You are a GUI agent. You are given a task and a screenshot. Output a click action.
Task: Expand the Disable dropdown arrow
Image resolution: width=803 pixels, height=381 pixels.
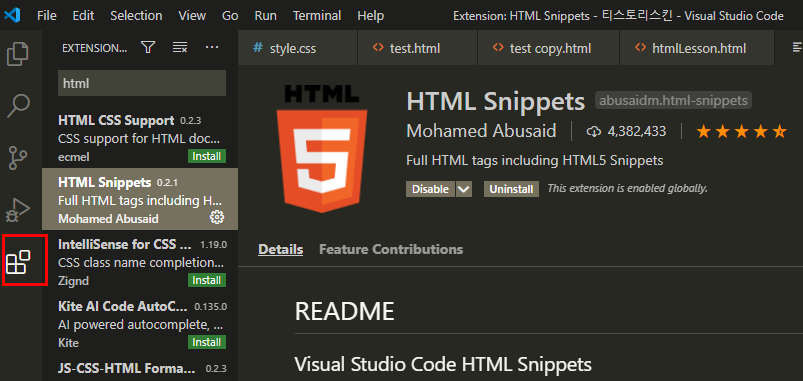click(463, 189)
